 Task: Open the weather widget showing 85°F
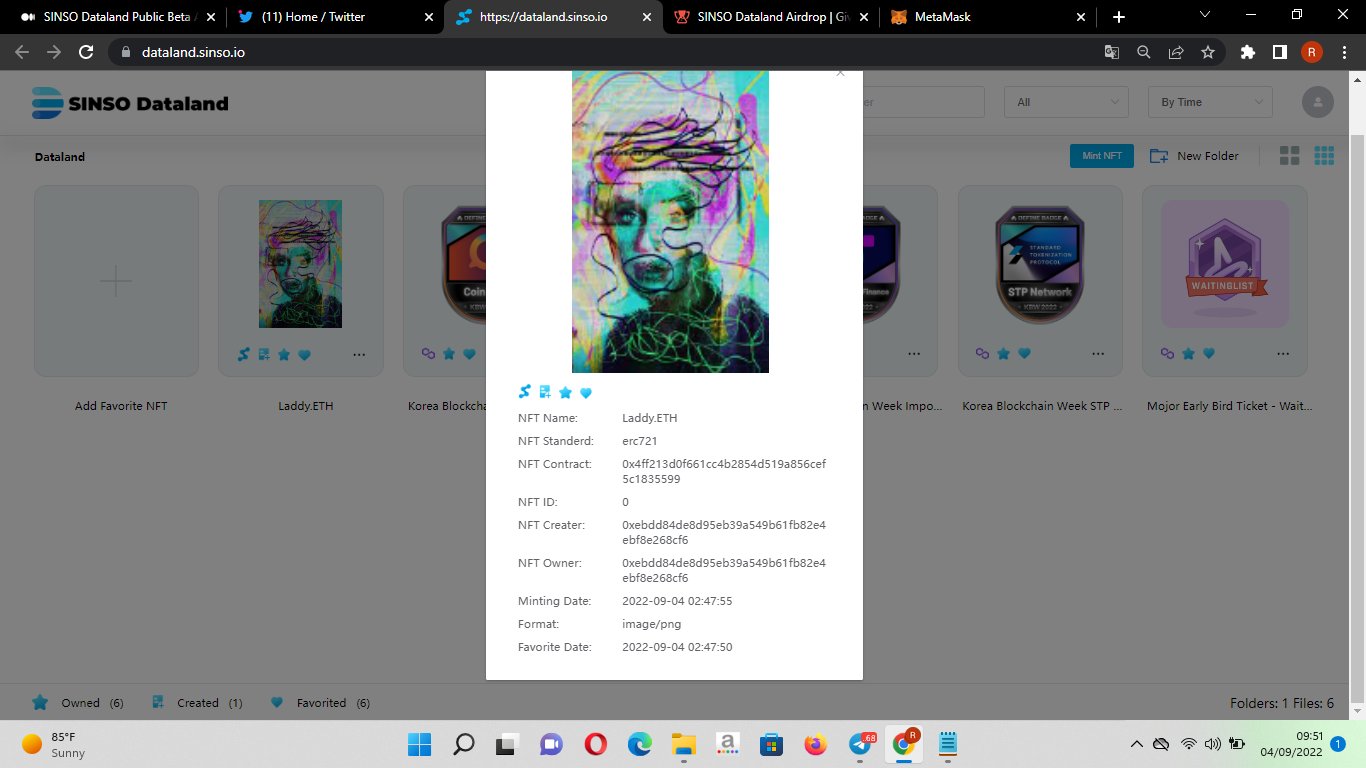(55, 744)
